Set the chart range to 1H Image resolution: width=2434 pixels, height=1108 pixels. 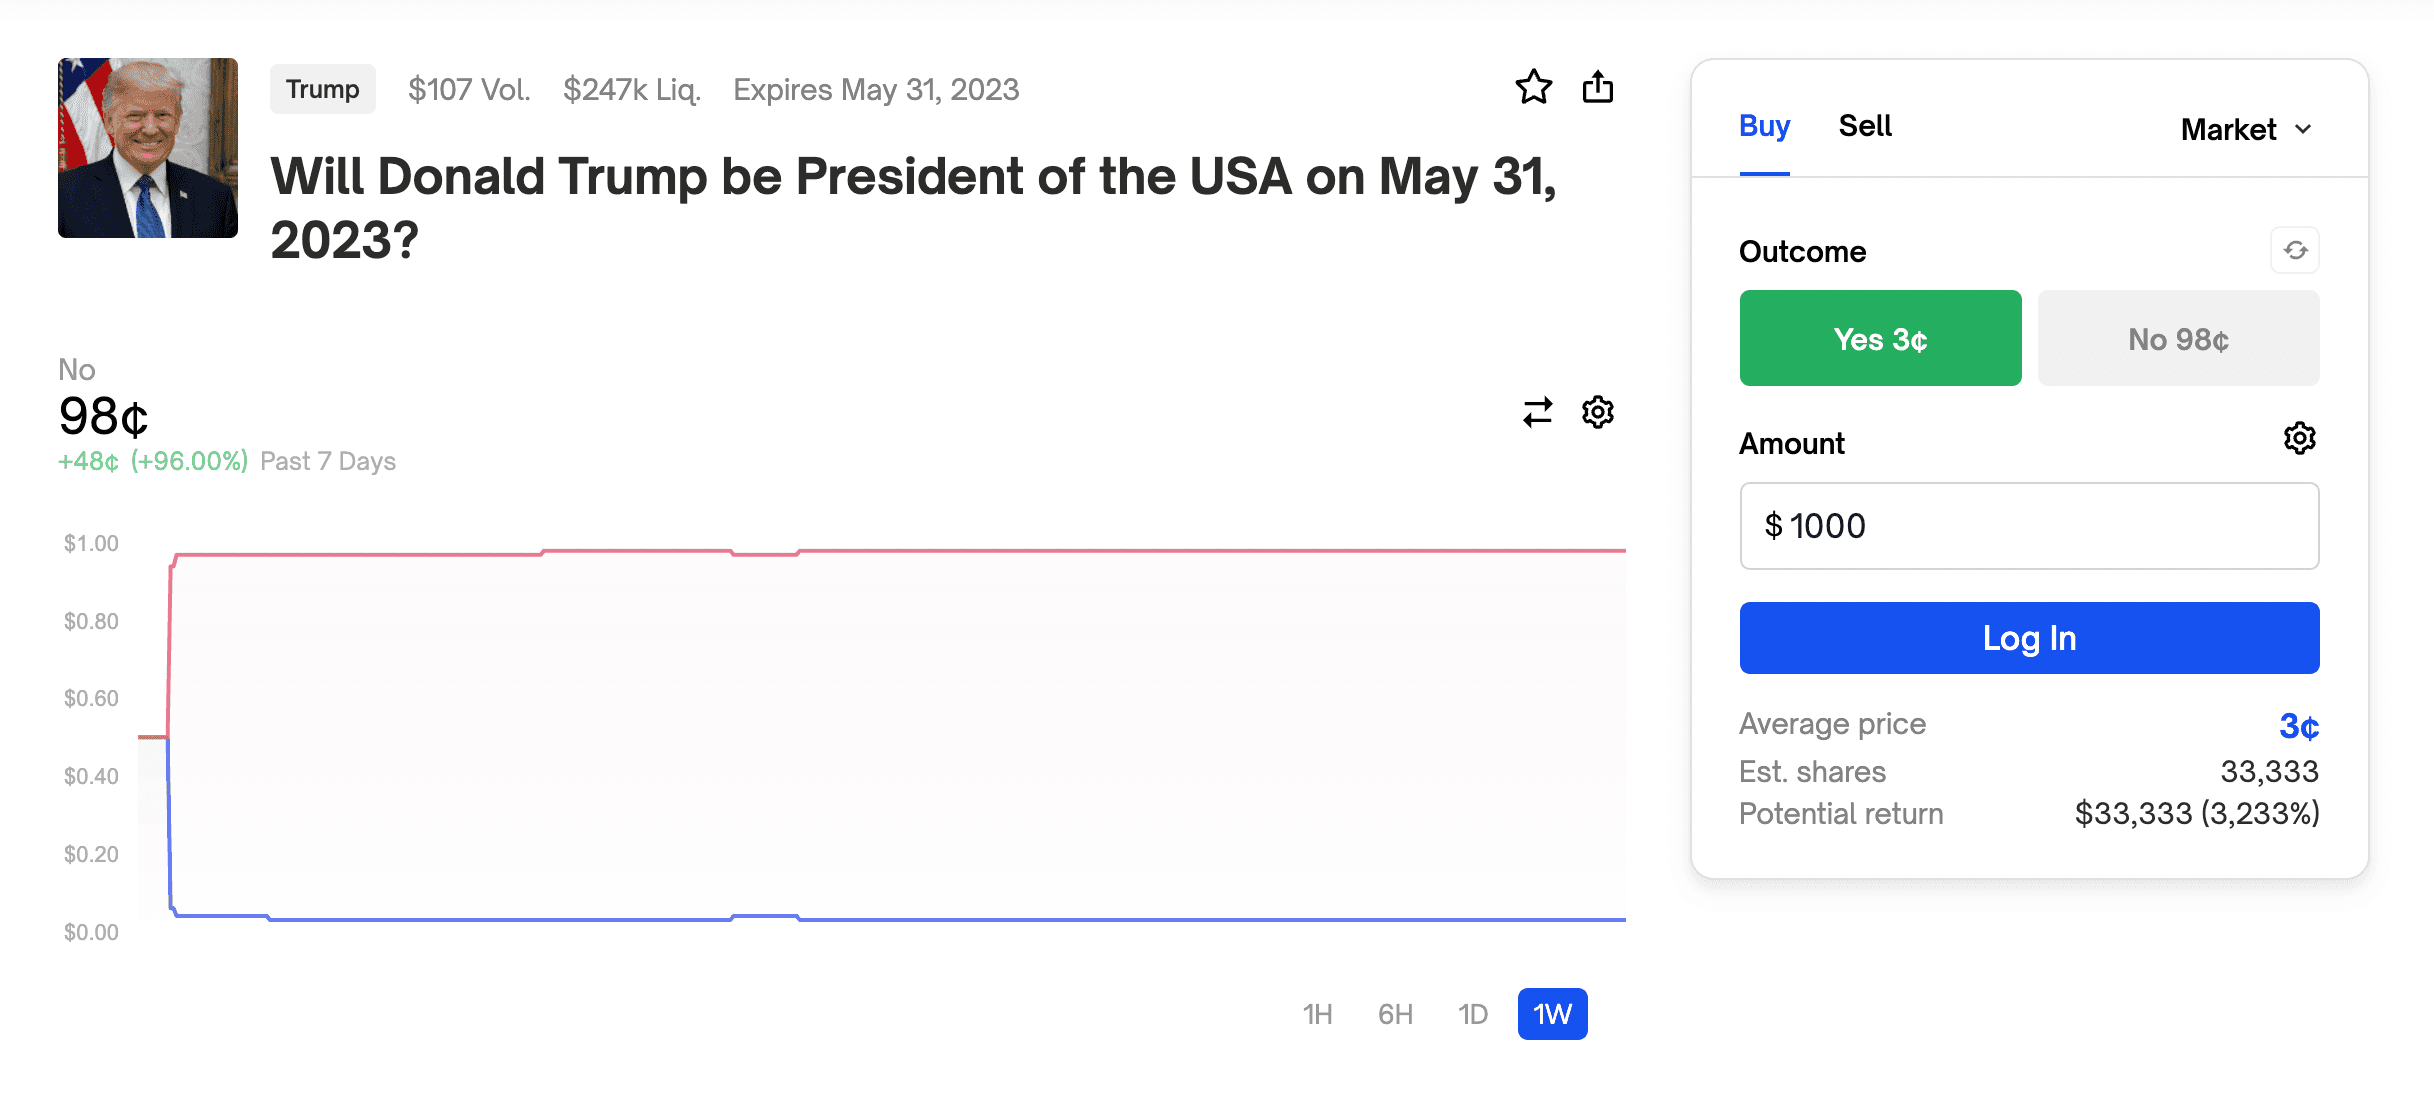point(1317,1014)
